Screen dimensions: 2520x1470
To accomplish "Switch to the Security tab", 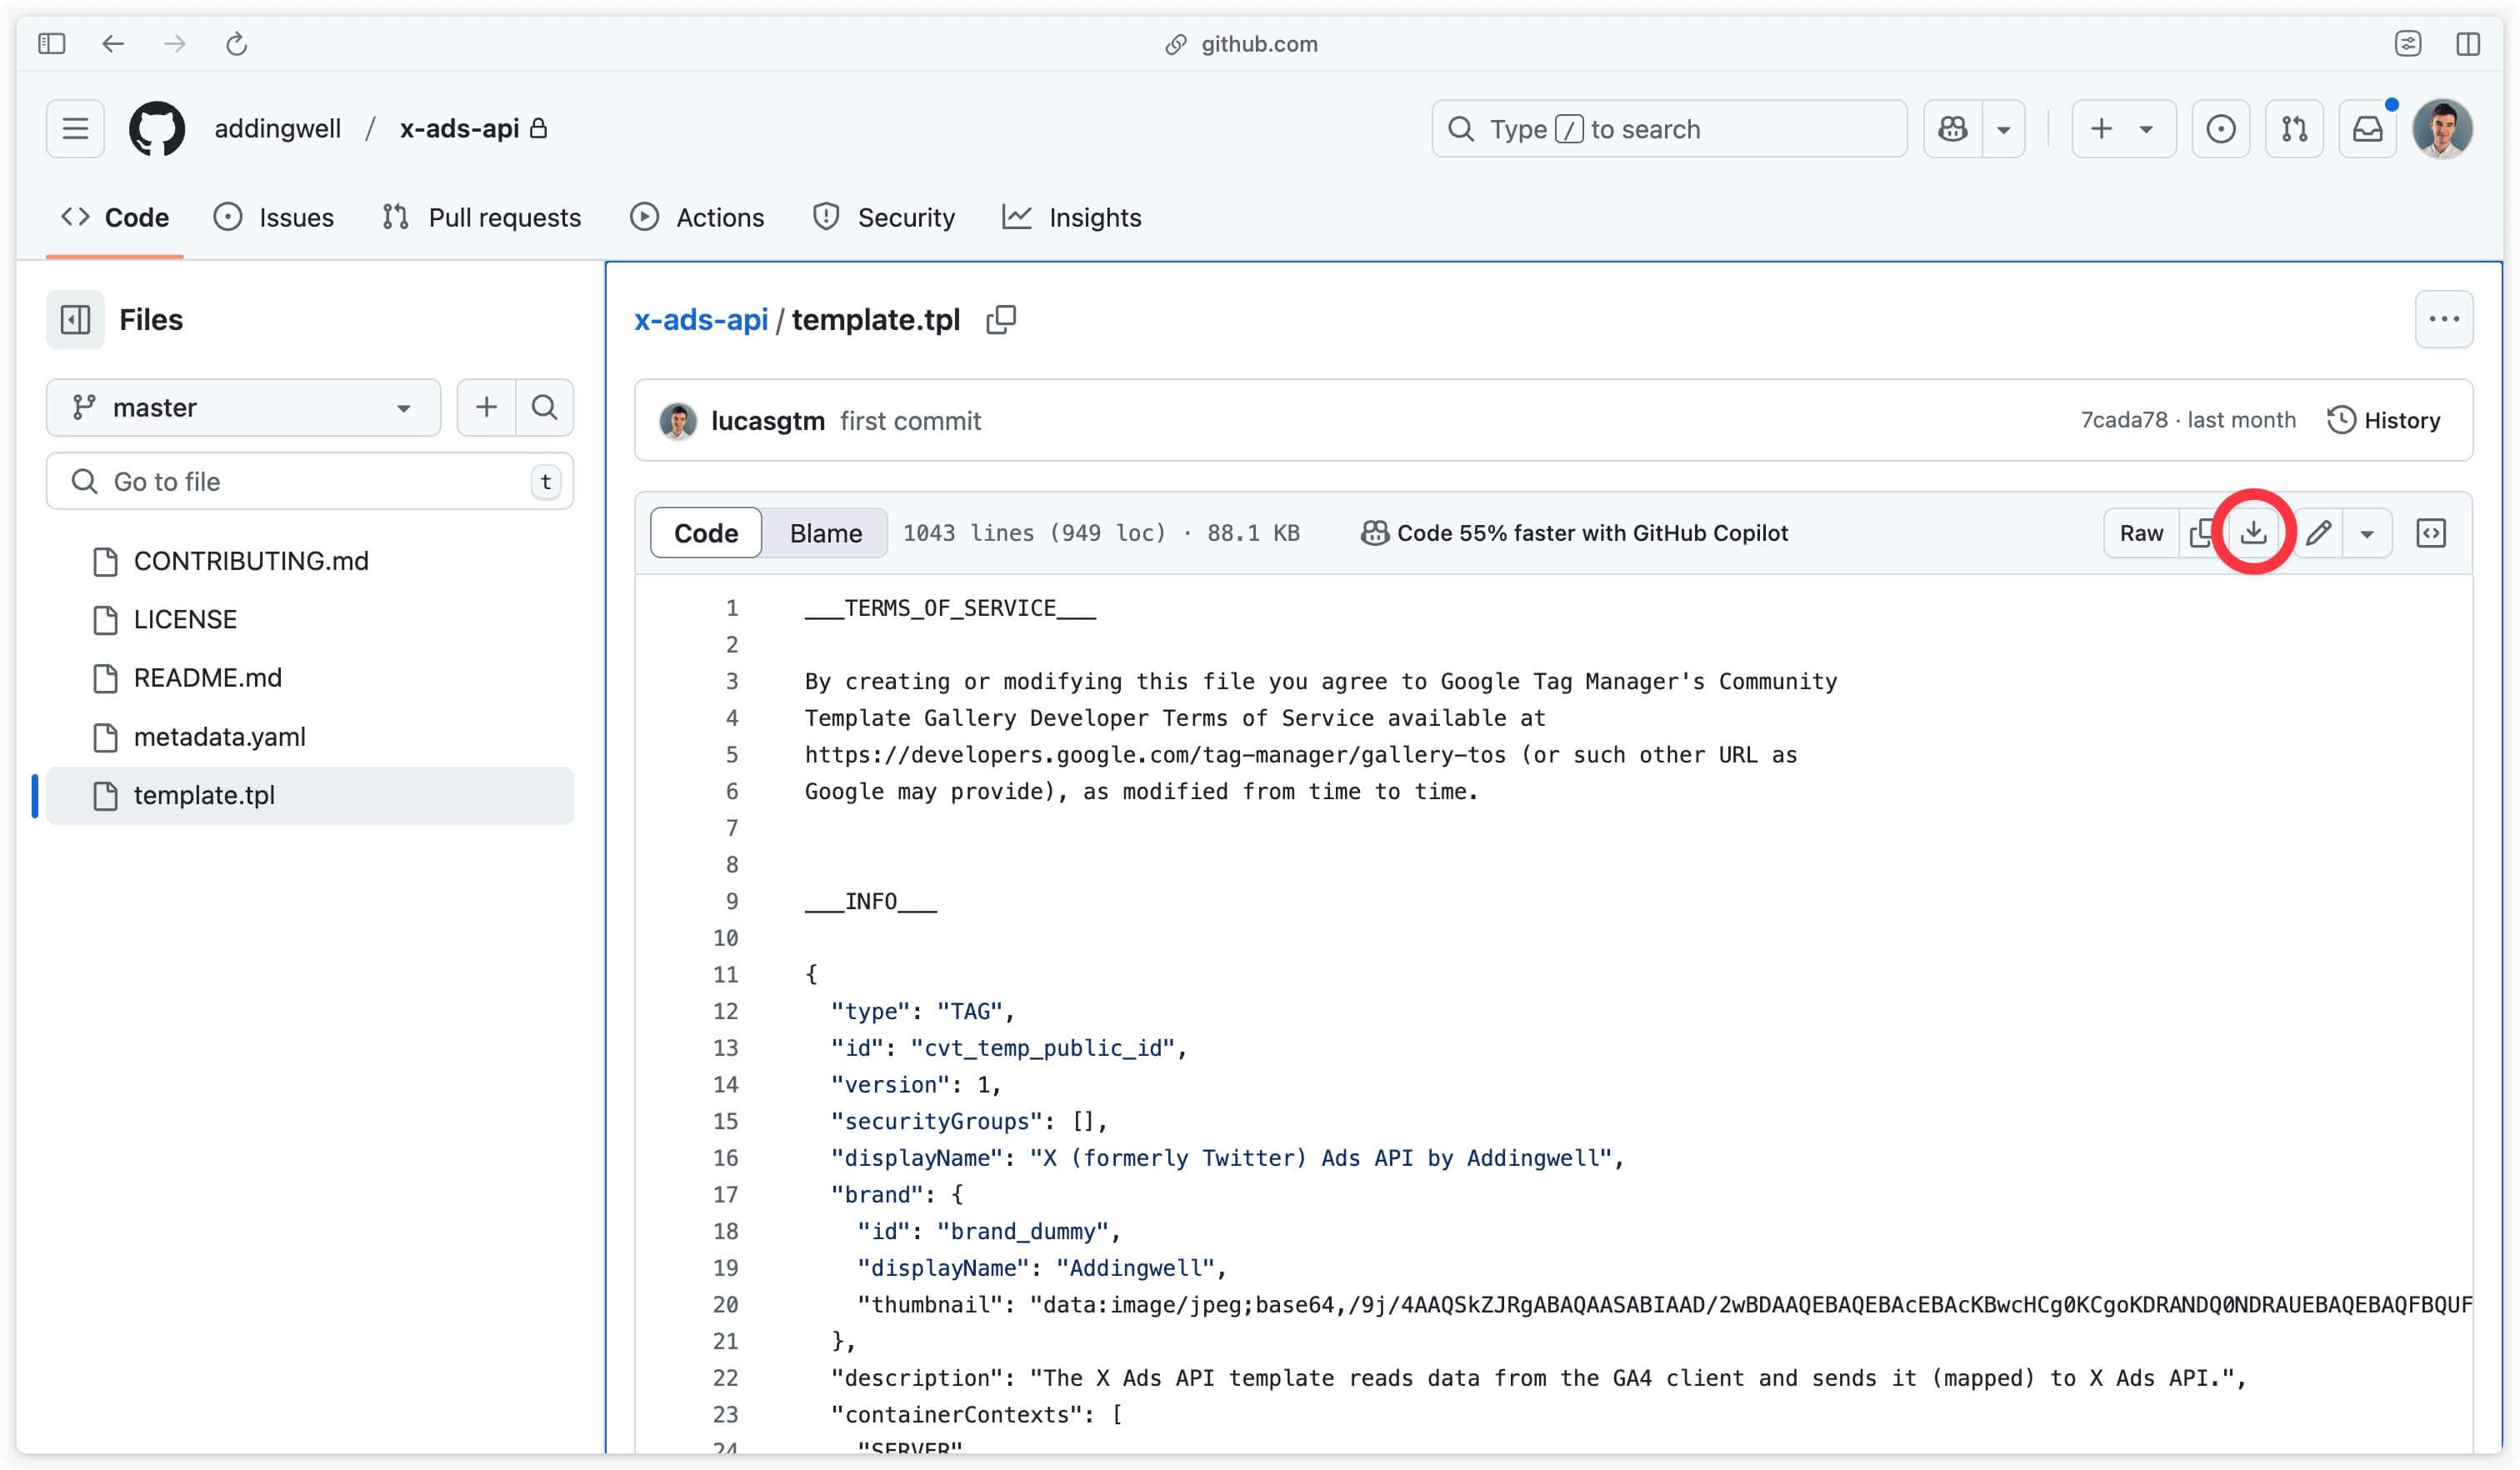I will 883,217.
